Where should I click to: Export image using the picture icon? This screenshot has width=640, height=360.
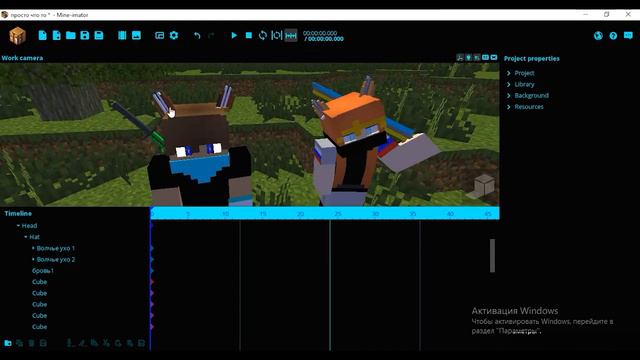pyautogui.click(x=136, y=36)
